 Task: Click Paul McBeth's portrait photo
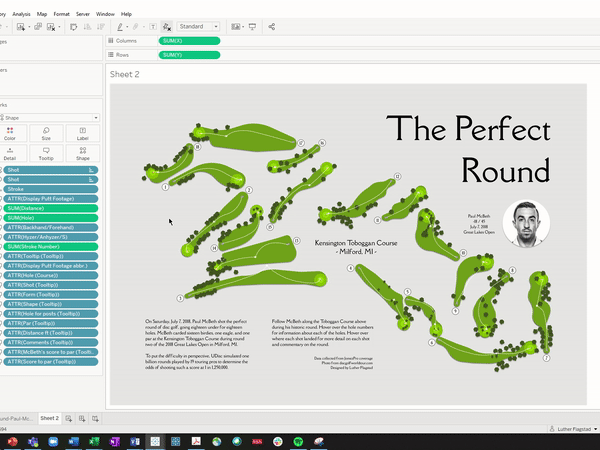click(526, 222)
